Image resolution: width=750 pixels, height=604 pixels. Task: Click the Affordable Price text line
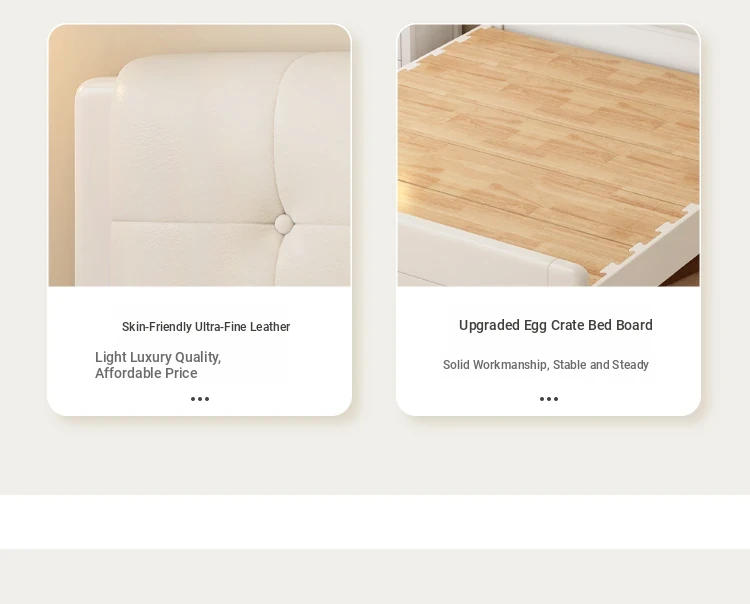click(x=146, y=373)
